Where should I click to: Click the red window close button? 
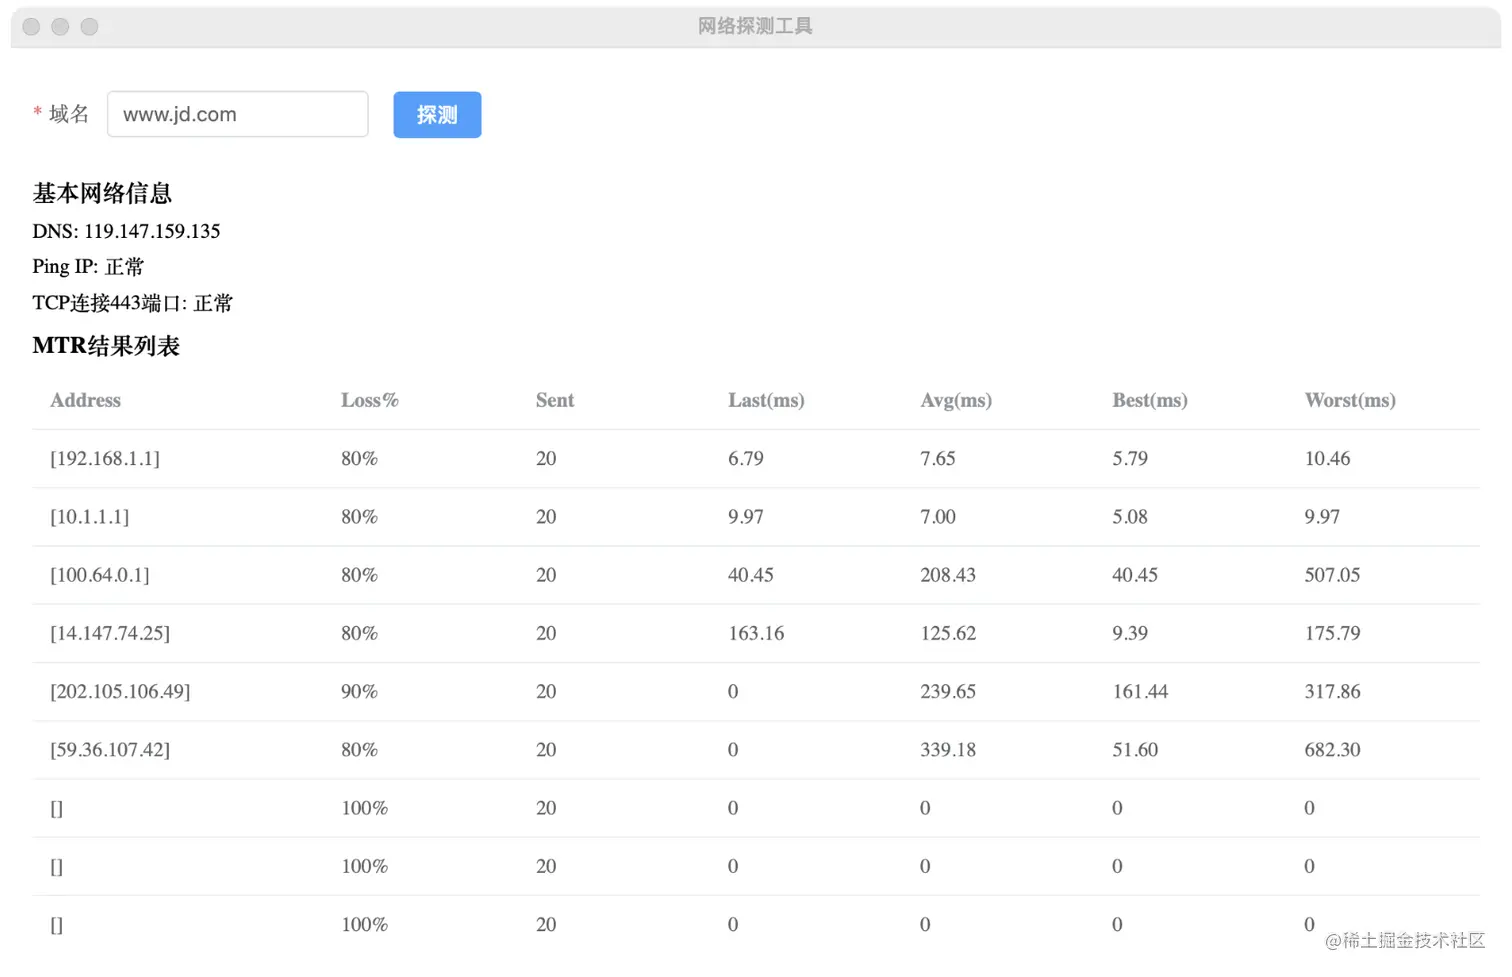click(31, 27)
